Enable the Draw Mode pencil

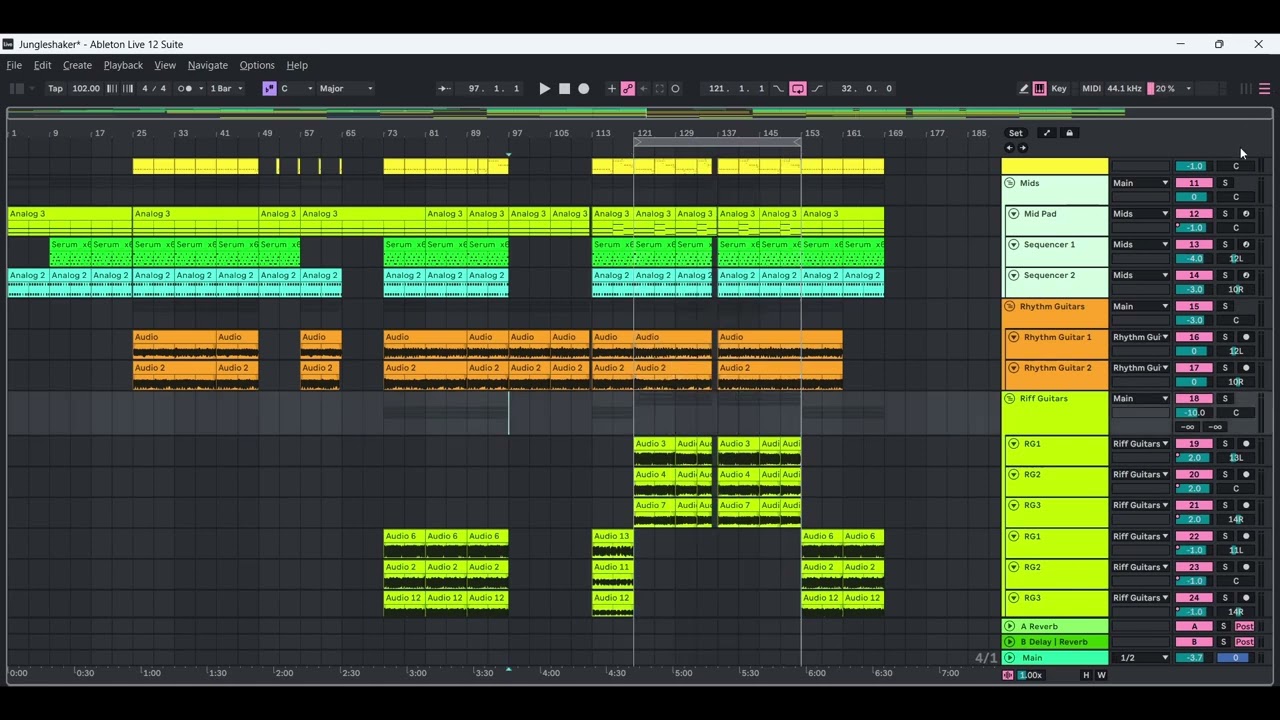[1024, 89]
